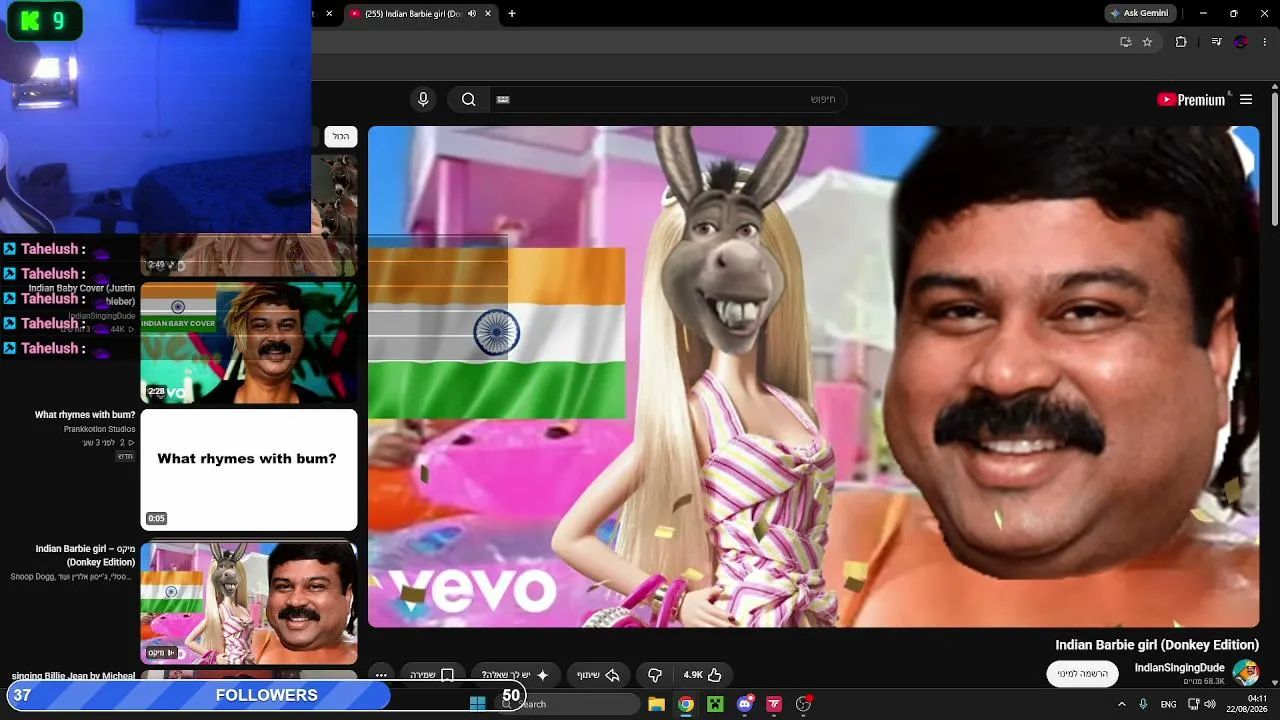Click the Windows Start button
Viewport: 1280px width, 720px height.
point(477,704)
